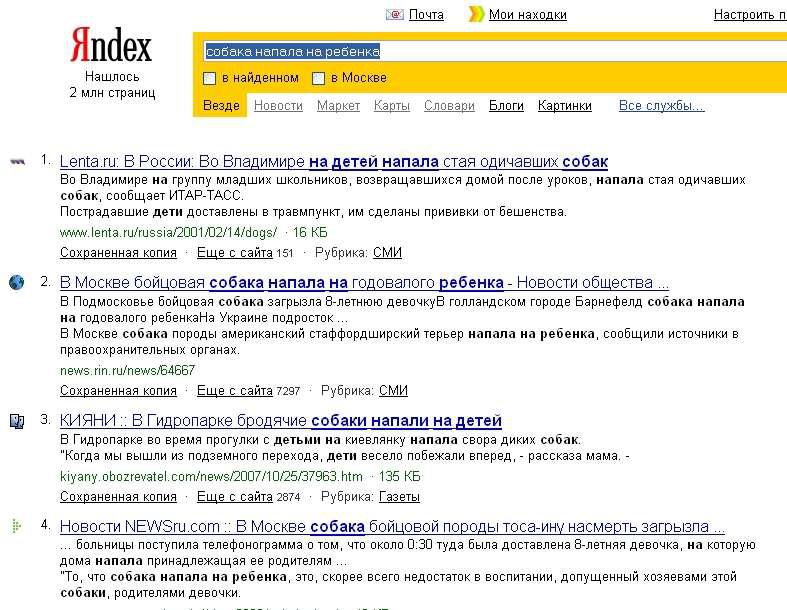787x610 pixels.
Task: Click the yellow Мои находки arrow icon
Action: [479, 14]
